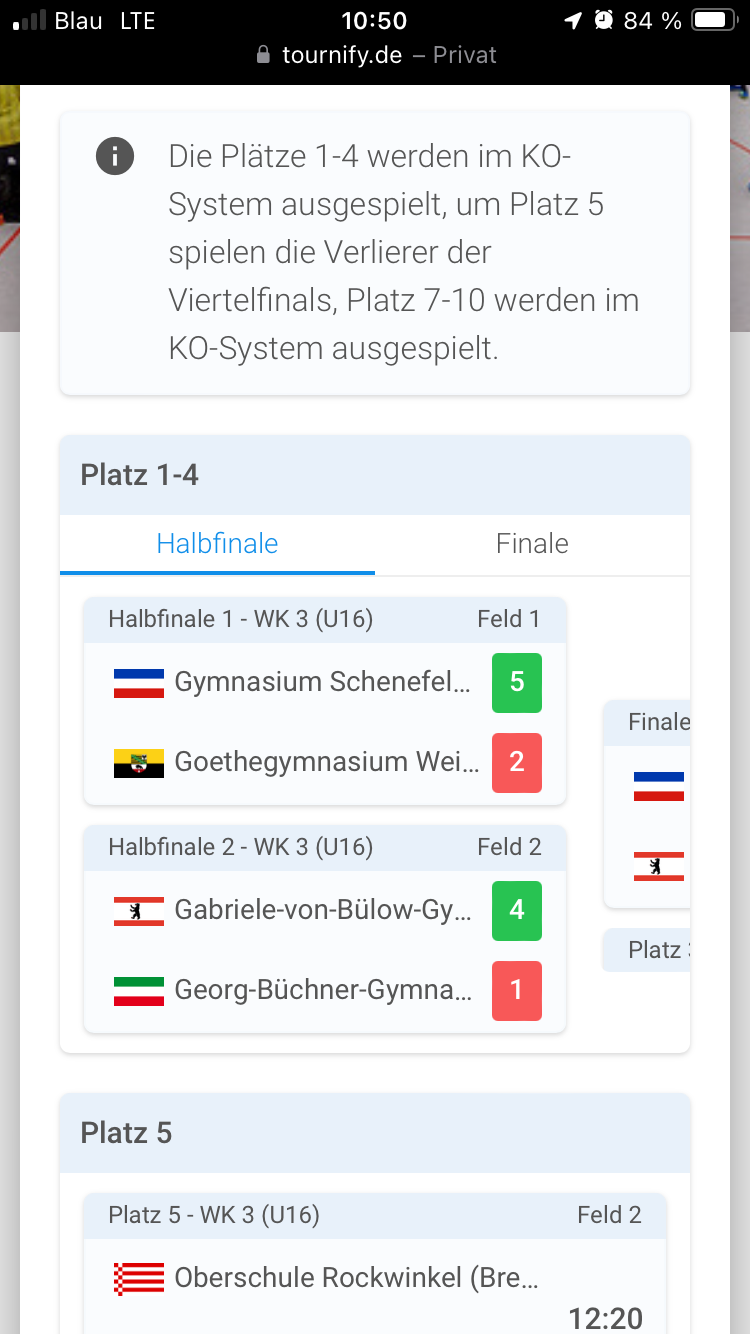Tap the tournify.de address bar

[375, 55]
